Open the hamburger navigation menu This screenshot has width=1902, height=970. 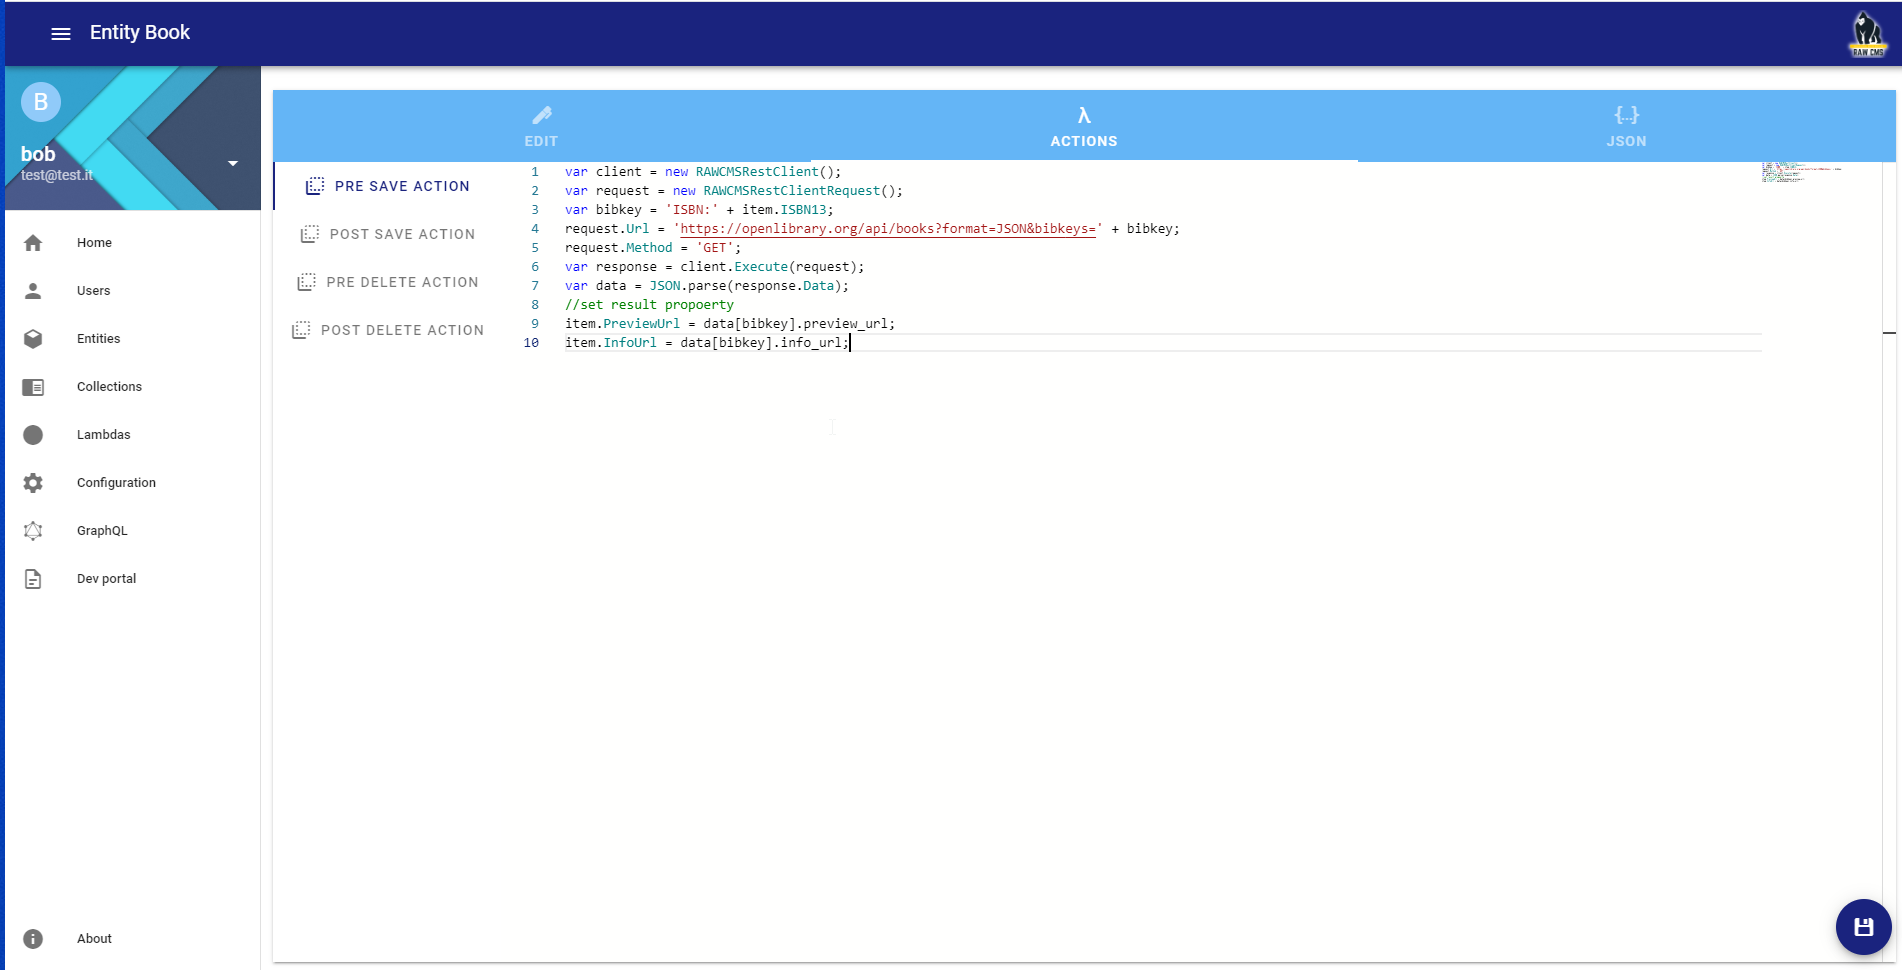(61, 33)
